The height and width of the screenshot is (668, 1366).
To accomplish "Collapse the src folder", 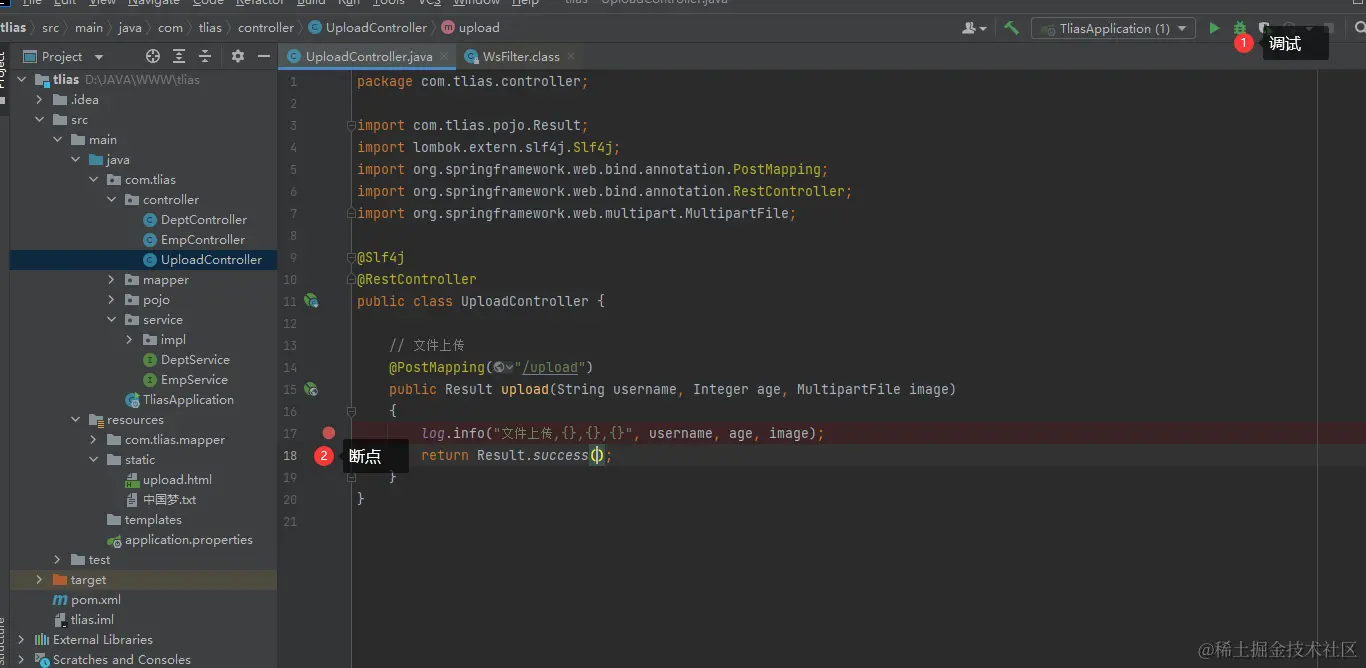I will tap(39, 119).
